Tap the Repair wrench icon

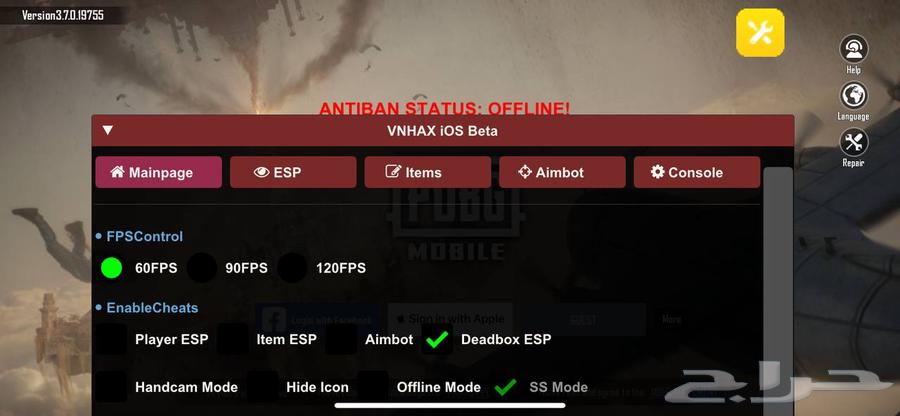(x=854, y=142)
